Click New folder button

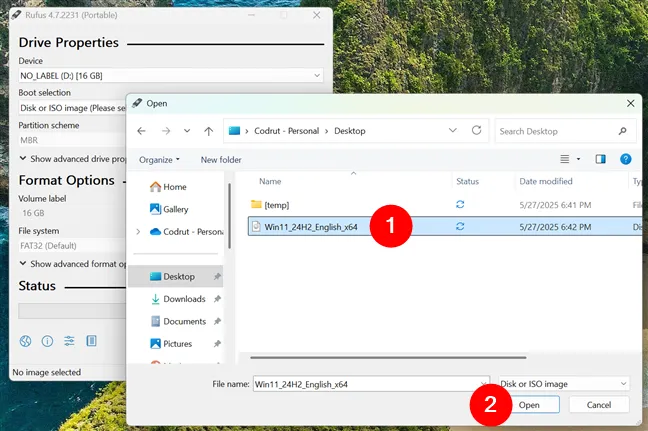click(x=221, y=160)
